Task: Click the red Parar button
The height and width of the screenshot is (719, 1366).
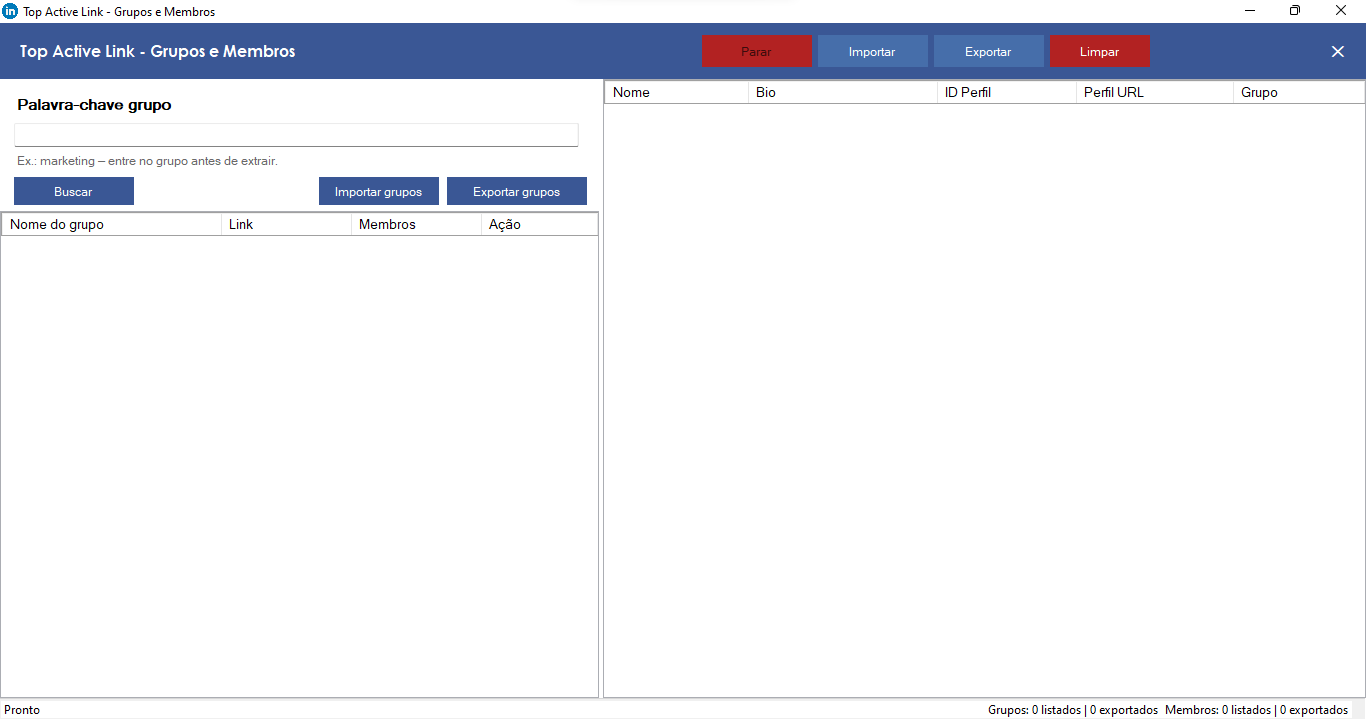Action: pos(756,51)
